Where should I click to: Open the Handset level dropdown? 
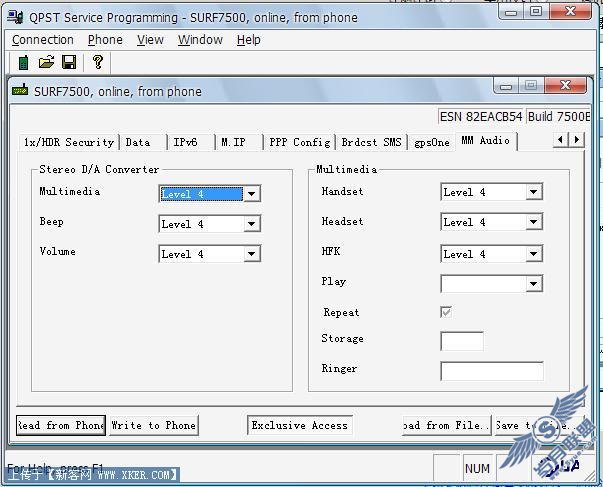pyautogui.click(x=534, y=192)
